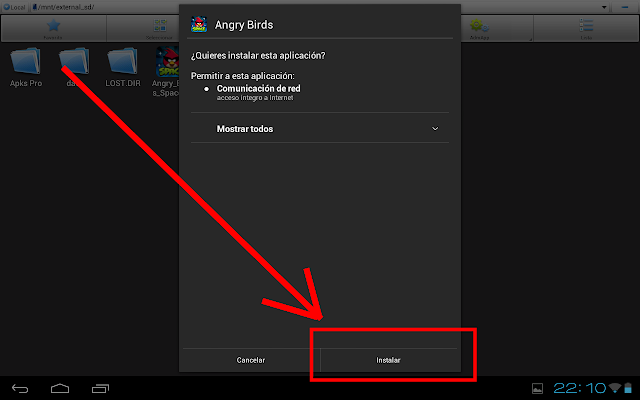The height and width of the screenshot is (400, 640).
Task: Open the path history dropdown arrow
Action: [604, 7]
